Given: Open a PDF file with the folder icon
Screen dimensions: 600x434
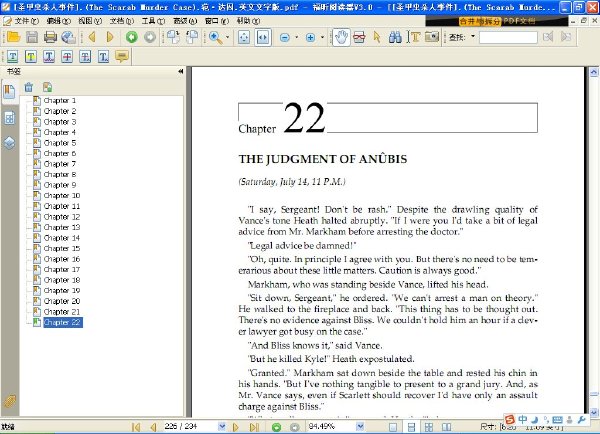Looking at the screenshot, I should (13, 37).
